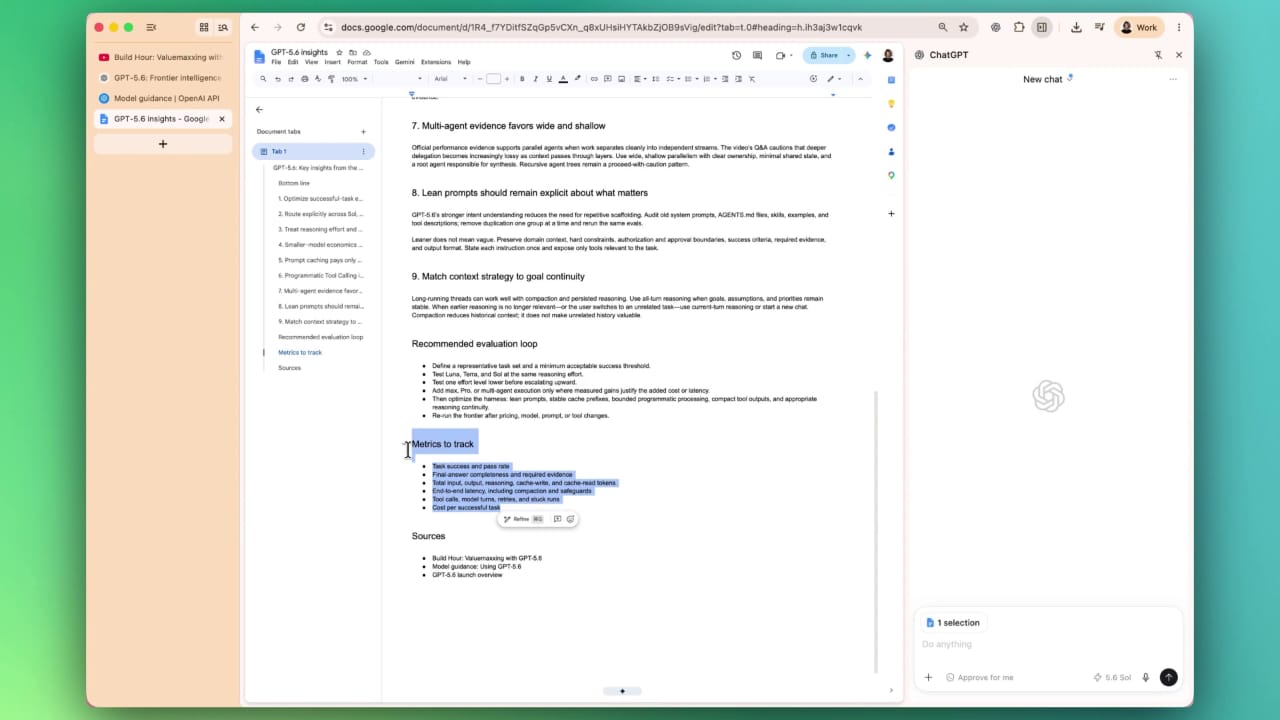The width and height of the screenshot is (1280, 720).
Task: Insert a link via the toolbar link icon
Action: click(594, 79)
